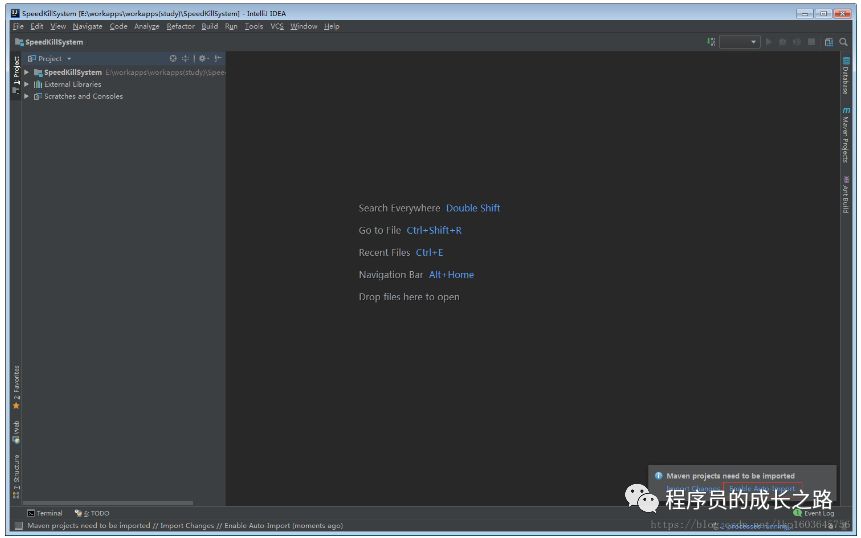Screen dimensions: 861x538
Task: Open Project Structure icon in toolbar
Action: [x=829, y=42]
